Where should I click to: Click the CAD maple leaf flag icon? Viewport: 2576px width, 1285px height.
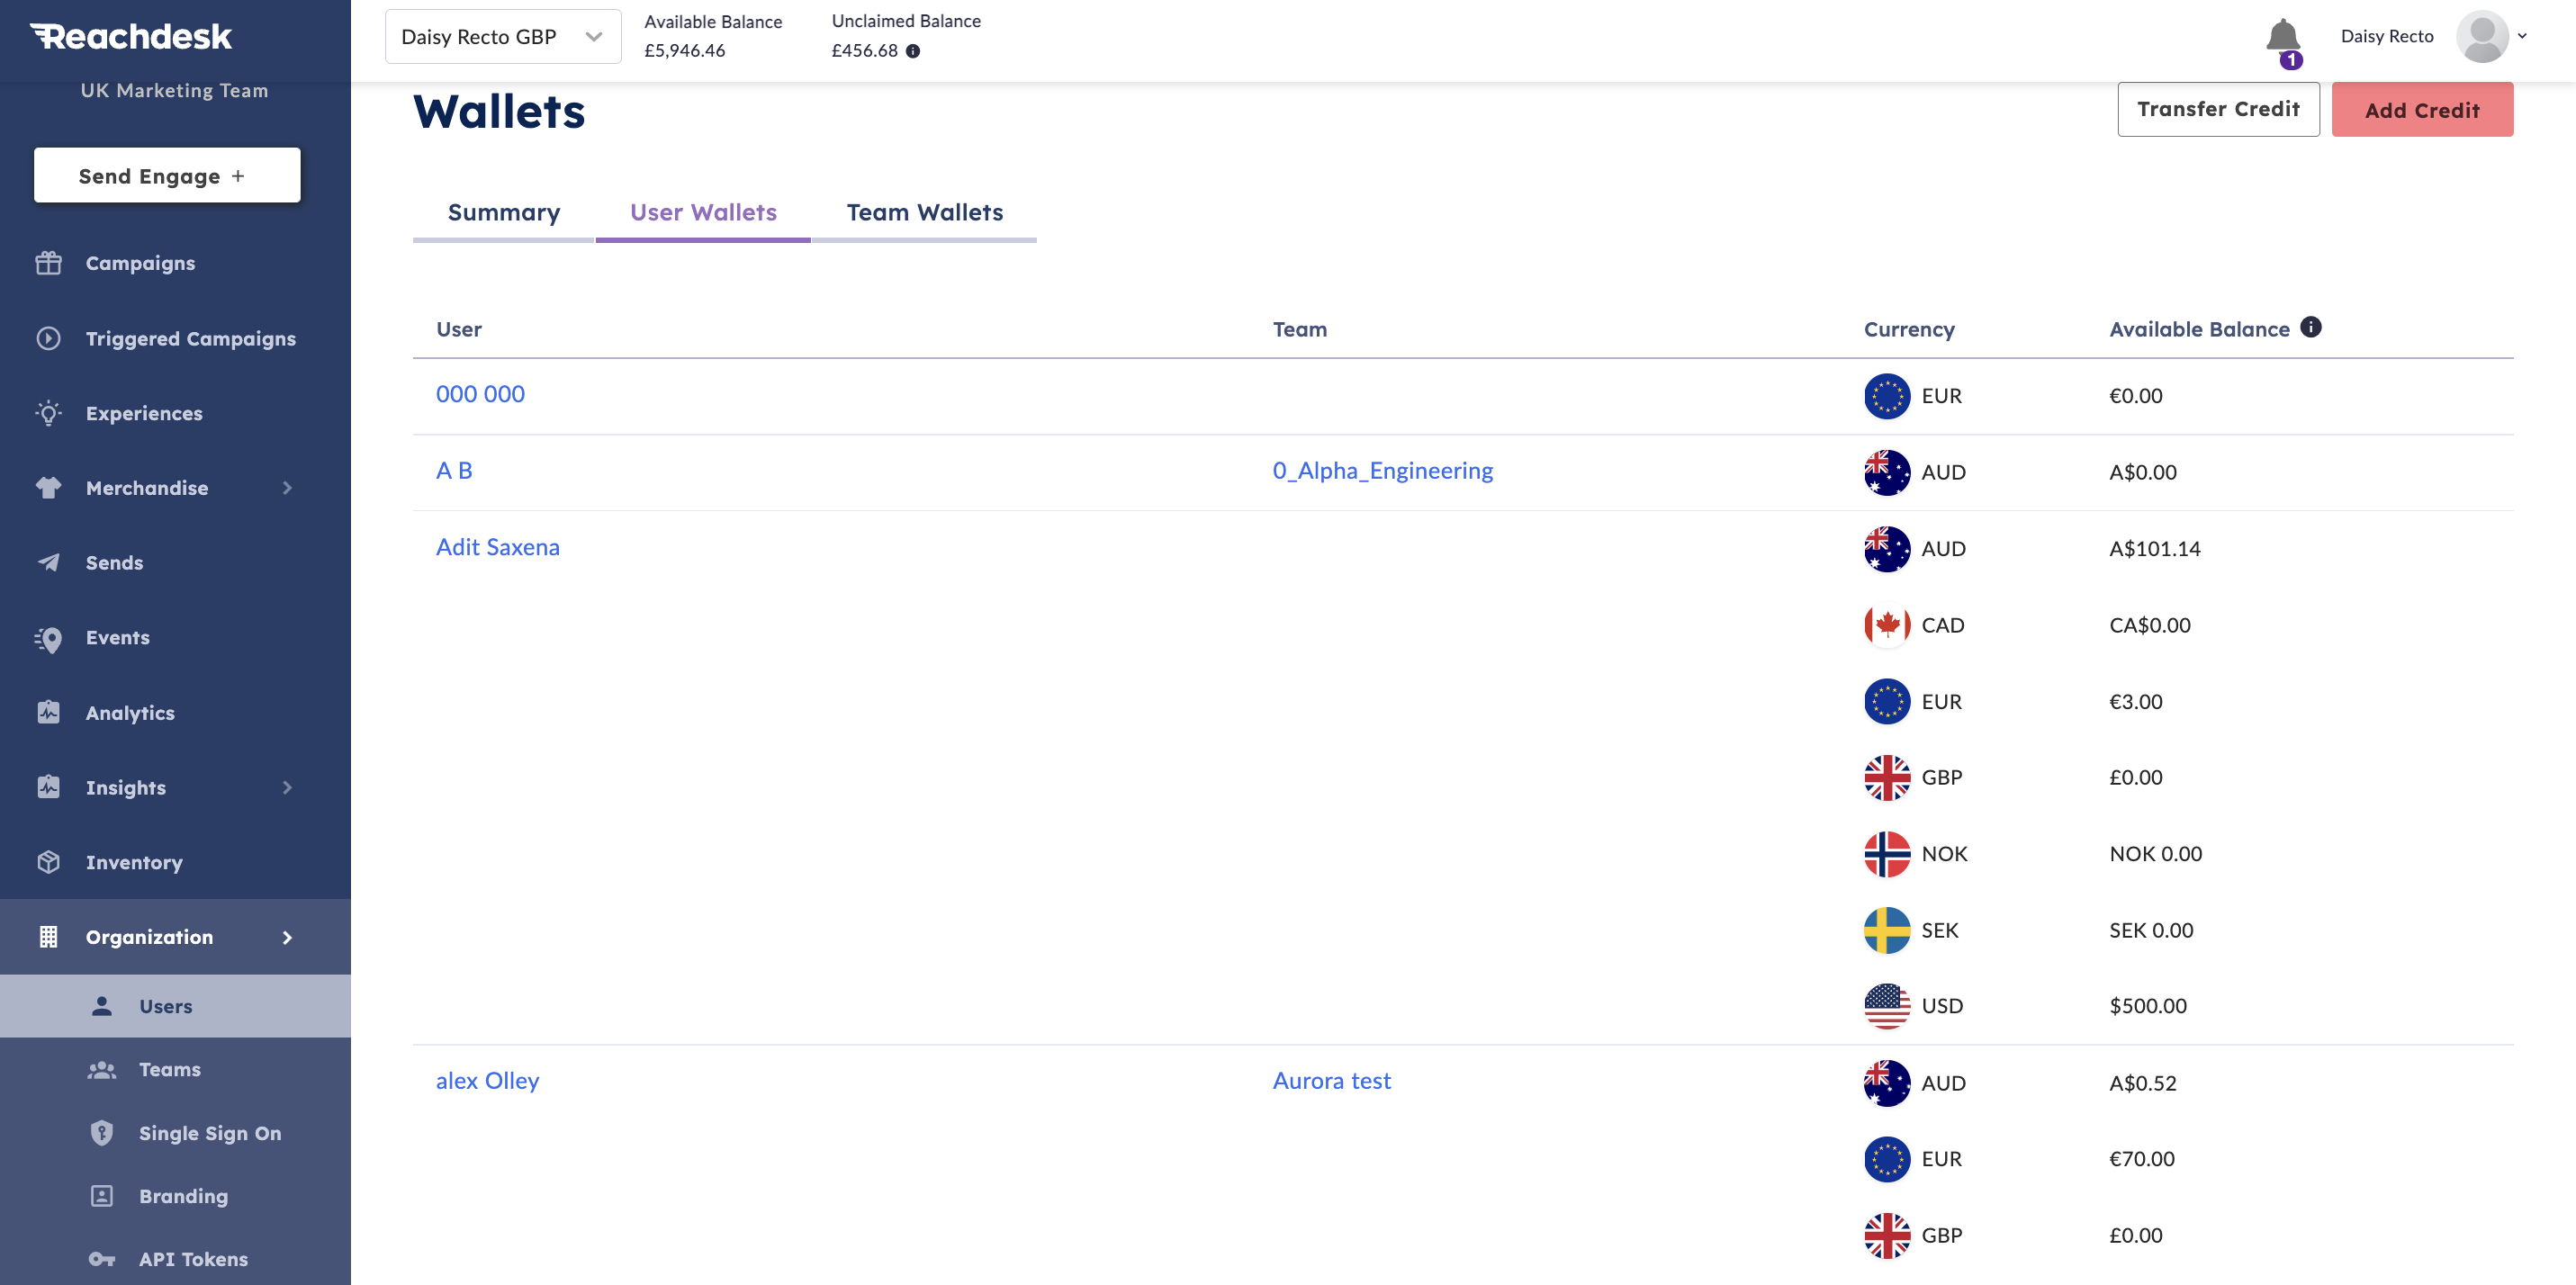tap(1886, 625)
